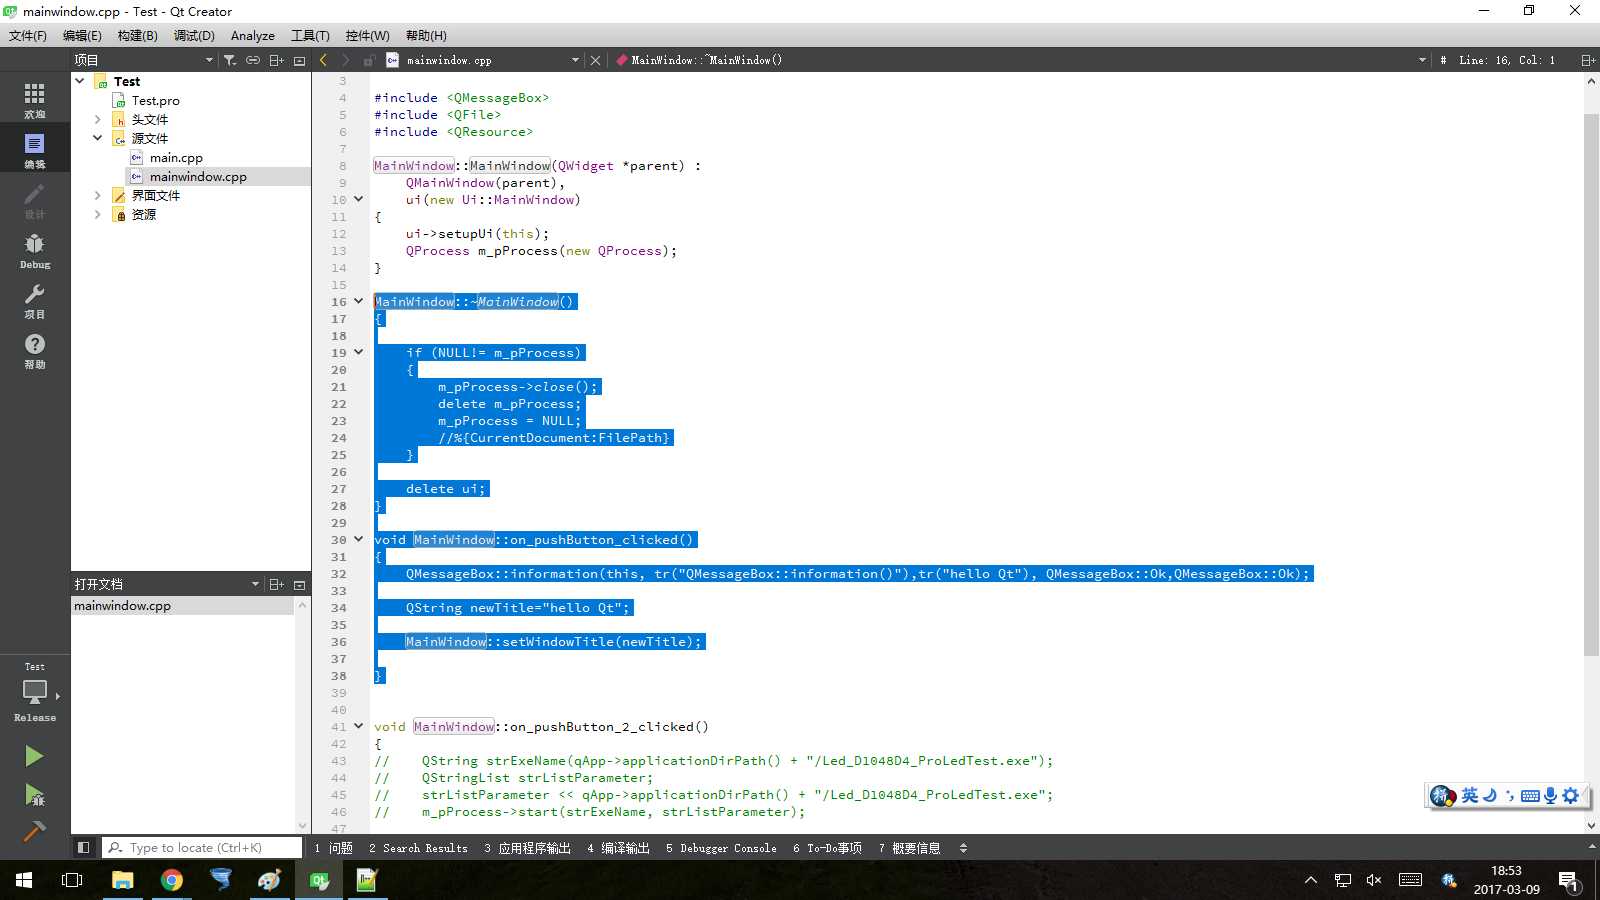Click the Type to locate search field
Viewport: 1600px width, 900px height.
[203, 848]
